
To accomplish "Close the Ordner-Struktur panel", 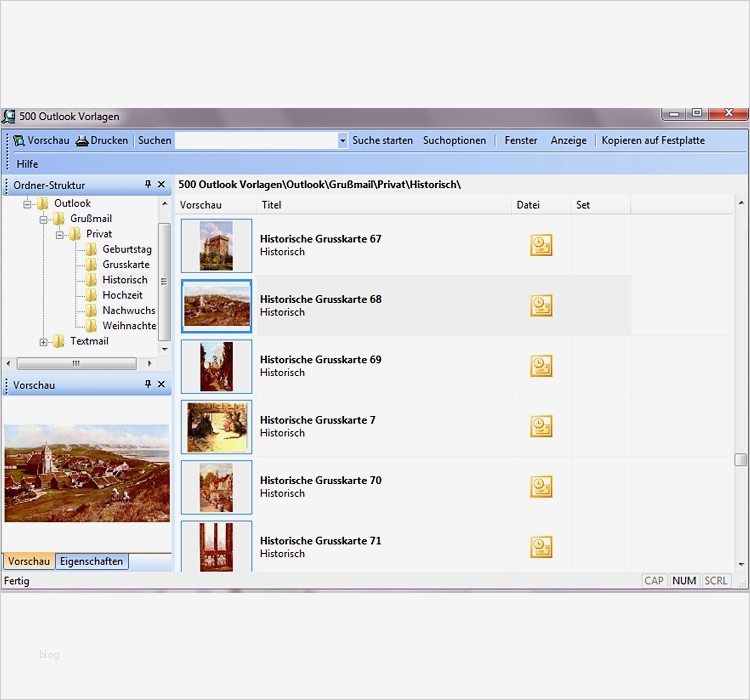I will tap(161, 184).
